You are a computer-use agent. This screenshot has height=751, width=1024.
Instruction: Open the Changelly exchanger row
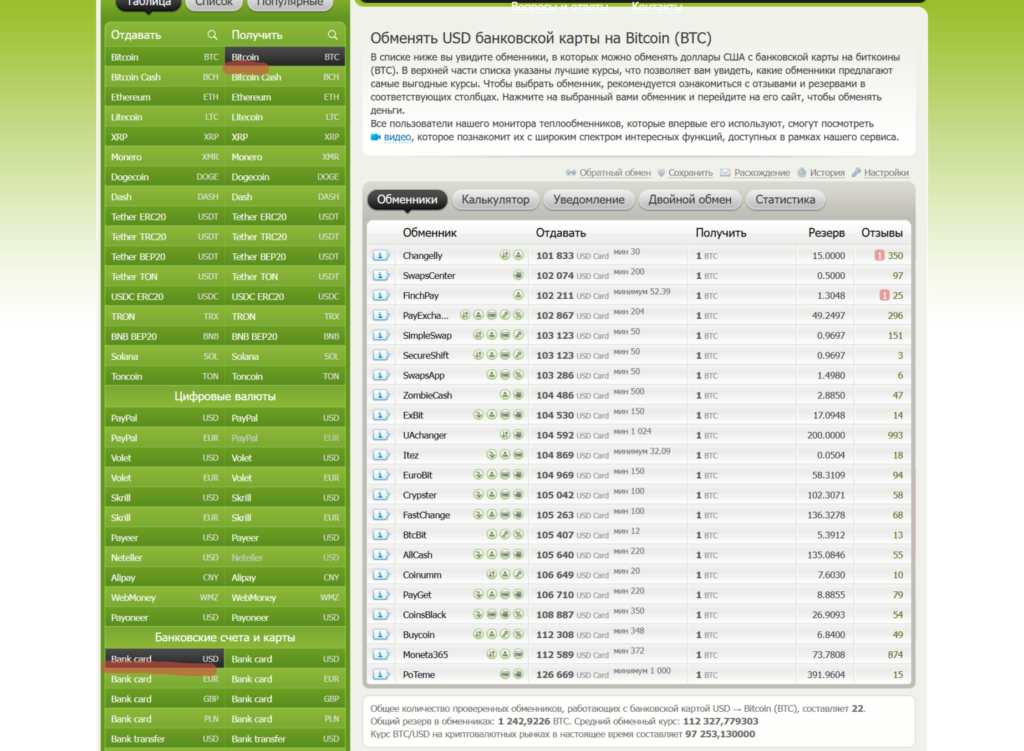coord(639,255)
